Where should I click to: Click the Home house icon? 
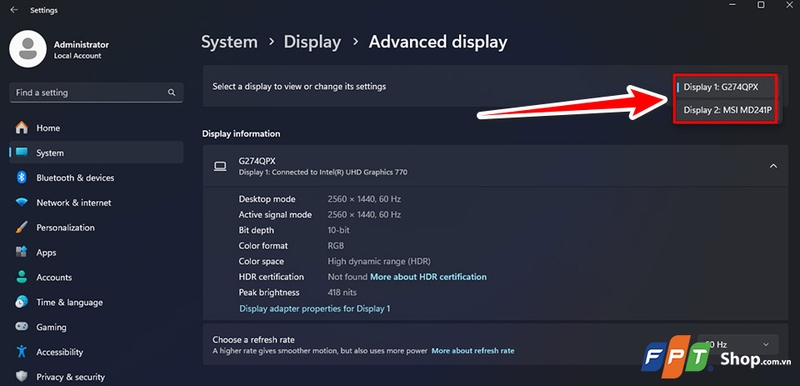21,128
